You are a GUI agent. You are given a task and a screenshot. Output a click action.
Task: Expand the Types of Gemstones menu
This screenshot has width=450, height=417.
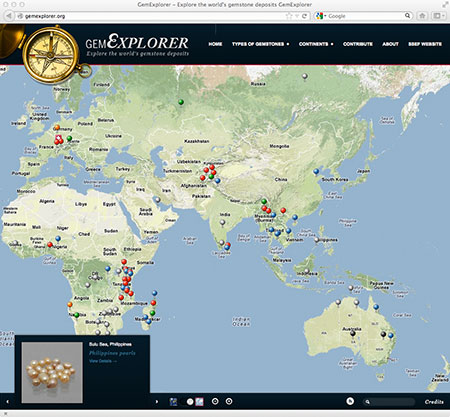260,44
